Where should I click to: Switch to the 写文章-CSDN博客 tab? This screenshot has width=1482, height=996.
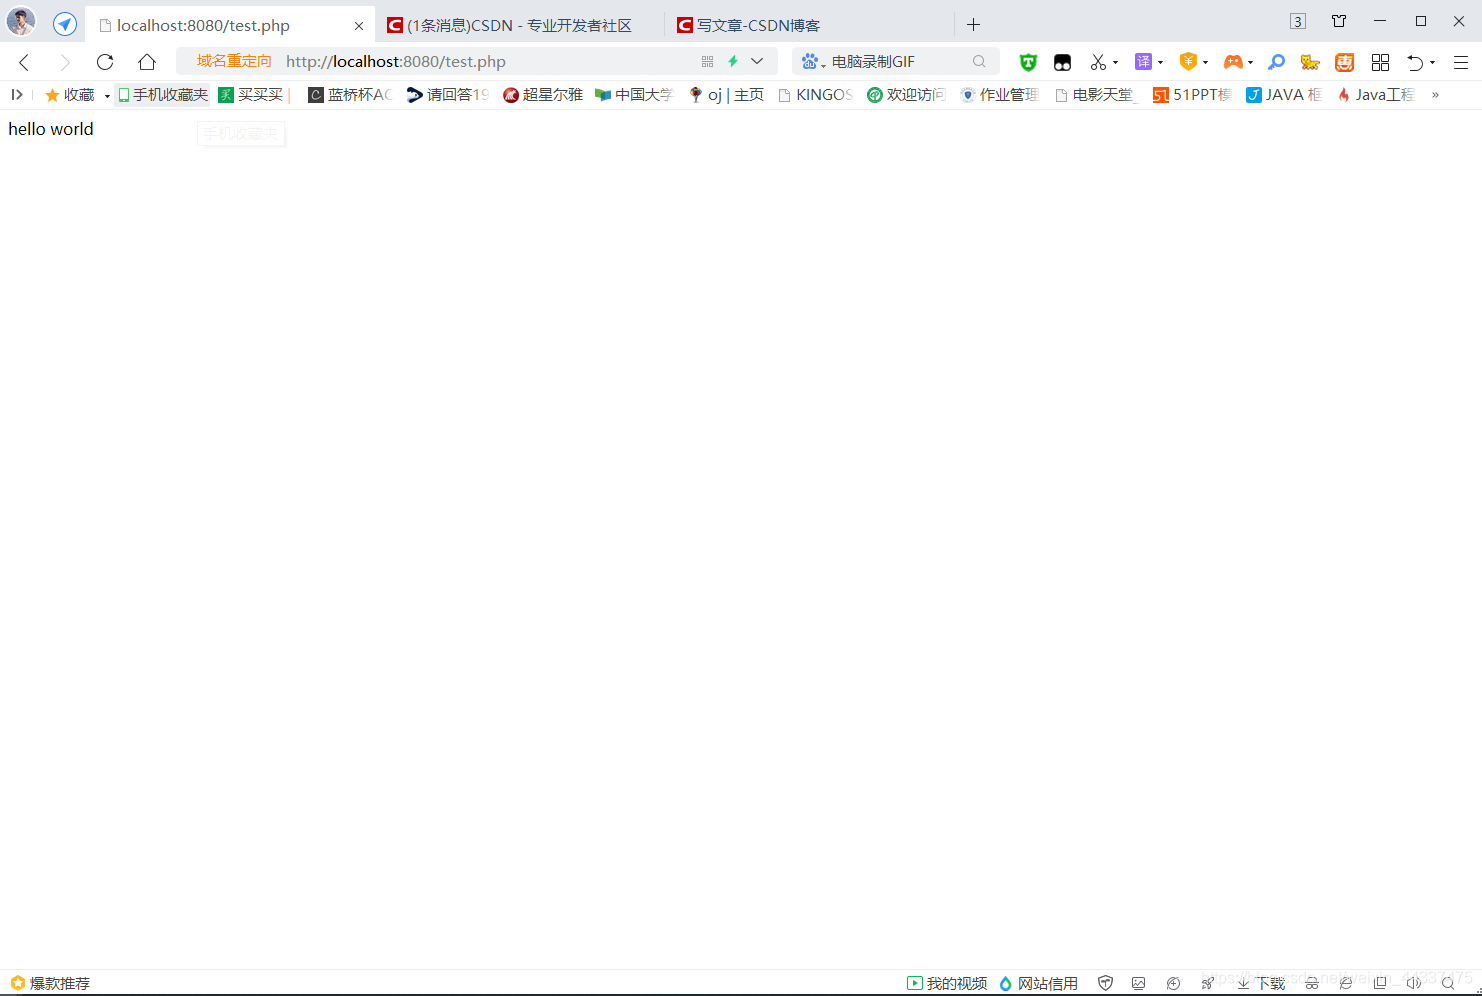coord(757,25)
